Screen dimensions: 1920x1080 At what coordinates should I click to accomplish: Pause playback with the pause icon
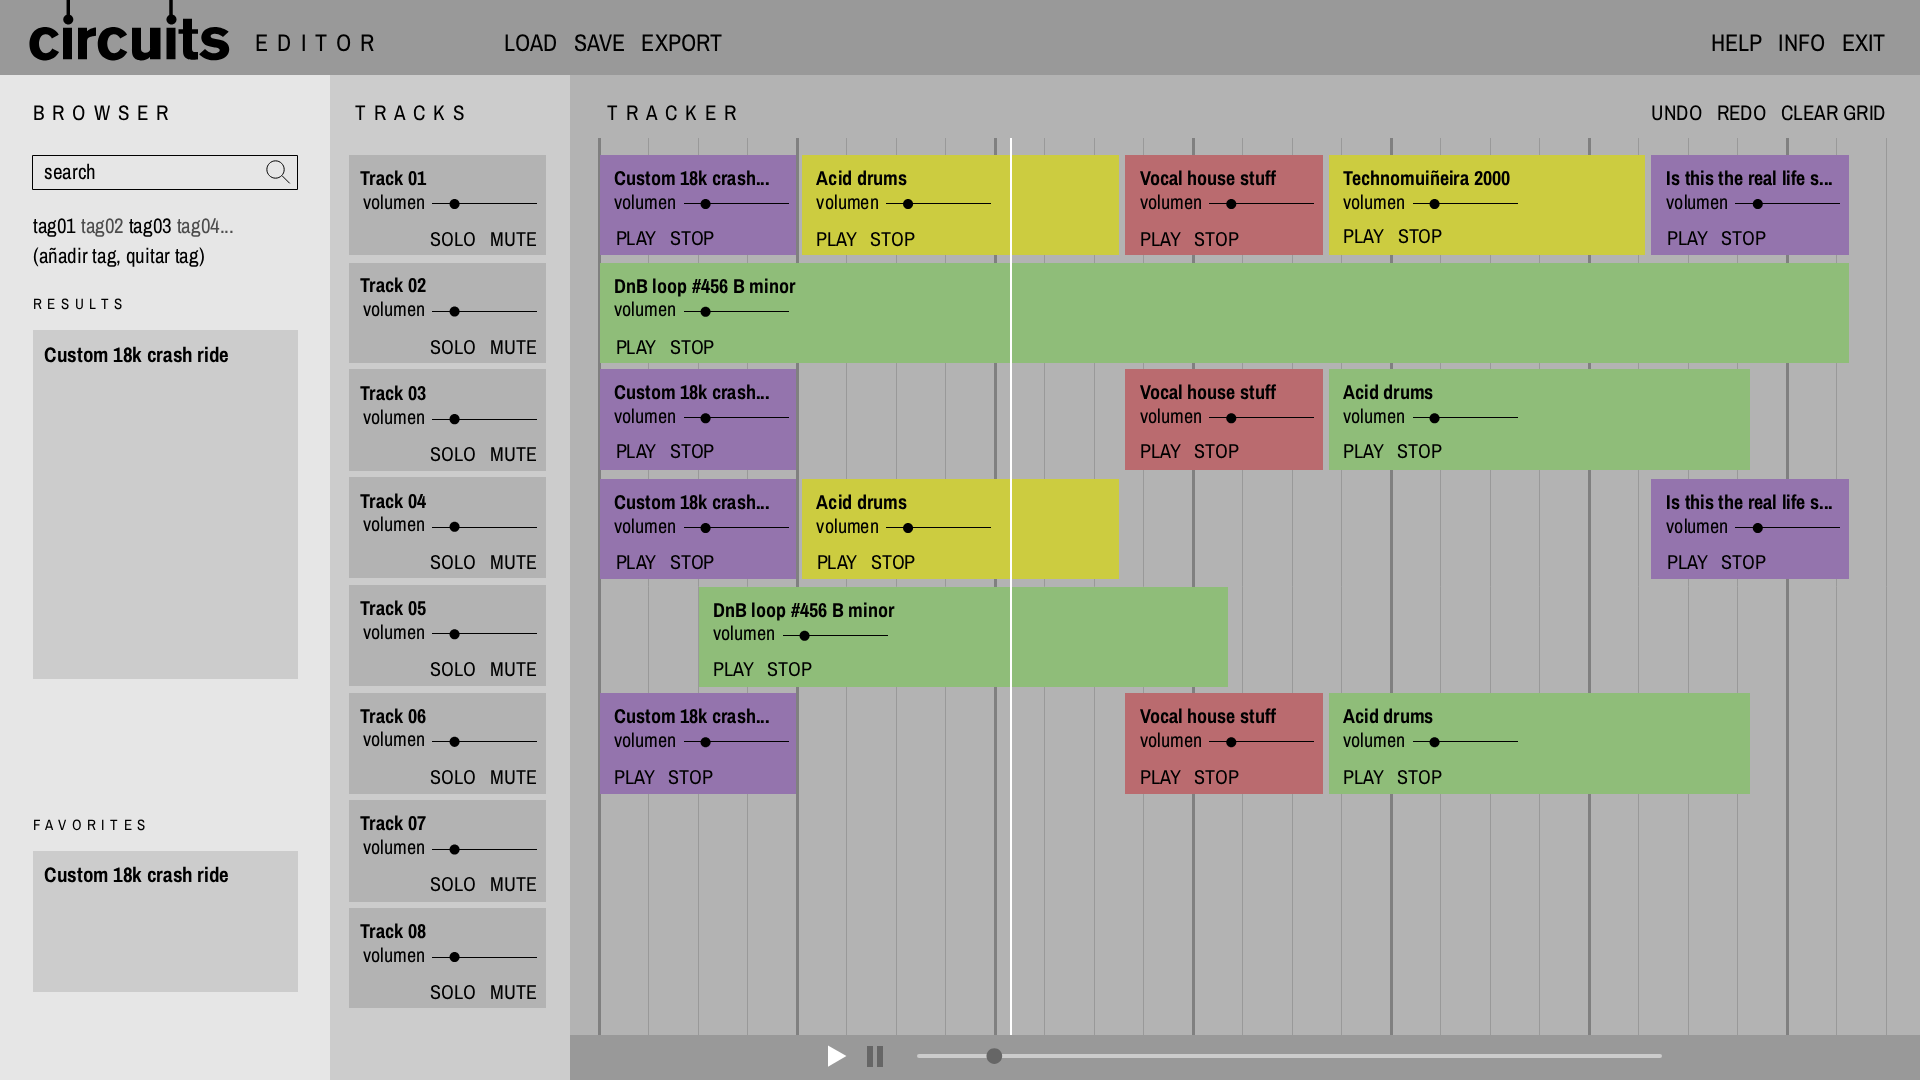(875, 1056)
